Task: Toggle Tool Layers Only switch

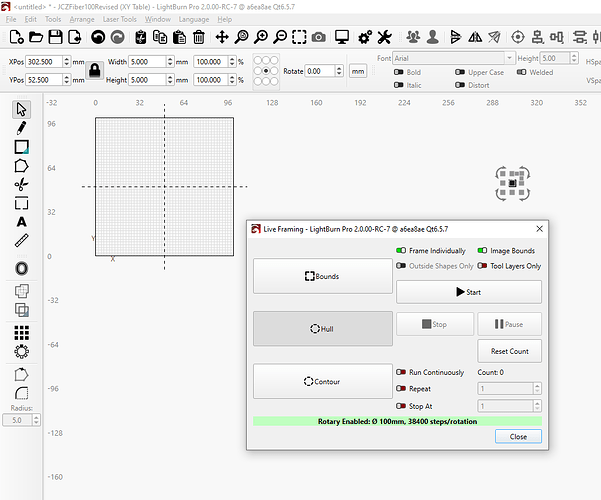Action: point(482,266)
